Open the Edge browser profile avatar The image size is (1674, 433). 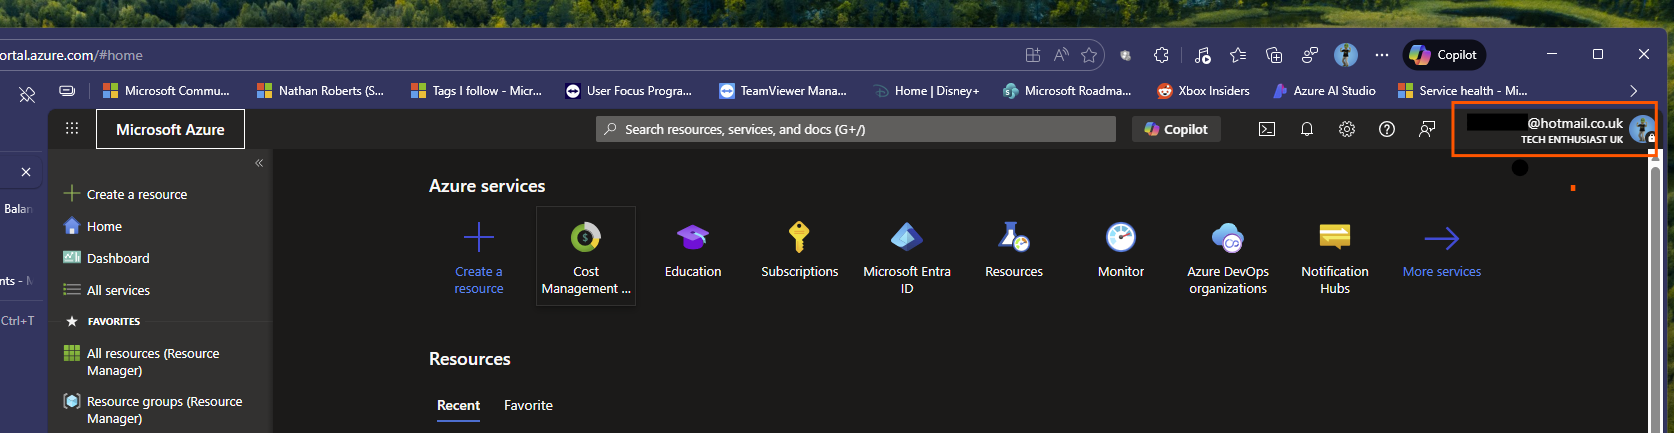1346,55
